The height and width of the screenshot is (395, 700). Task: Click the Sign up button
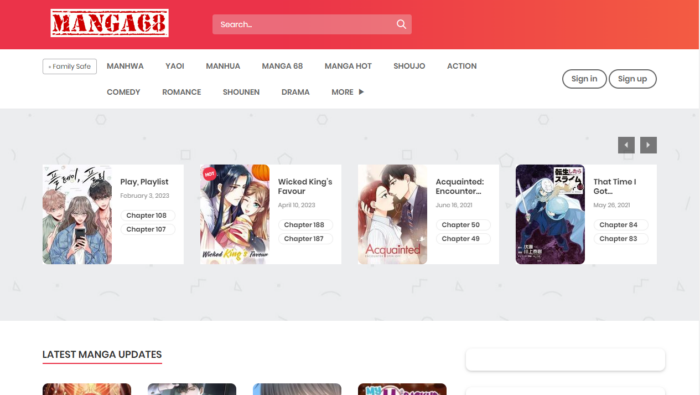point(632,79)
